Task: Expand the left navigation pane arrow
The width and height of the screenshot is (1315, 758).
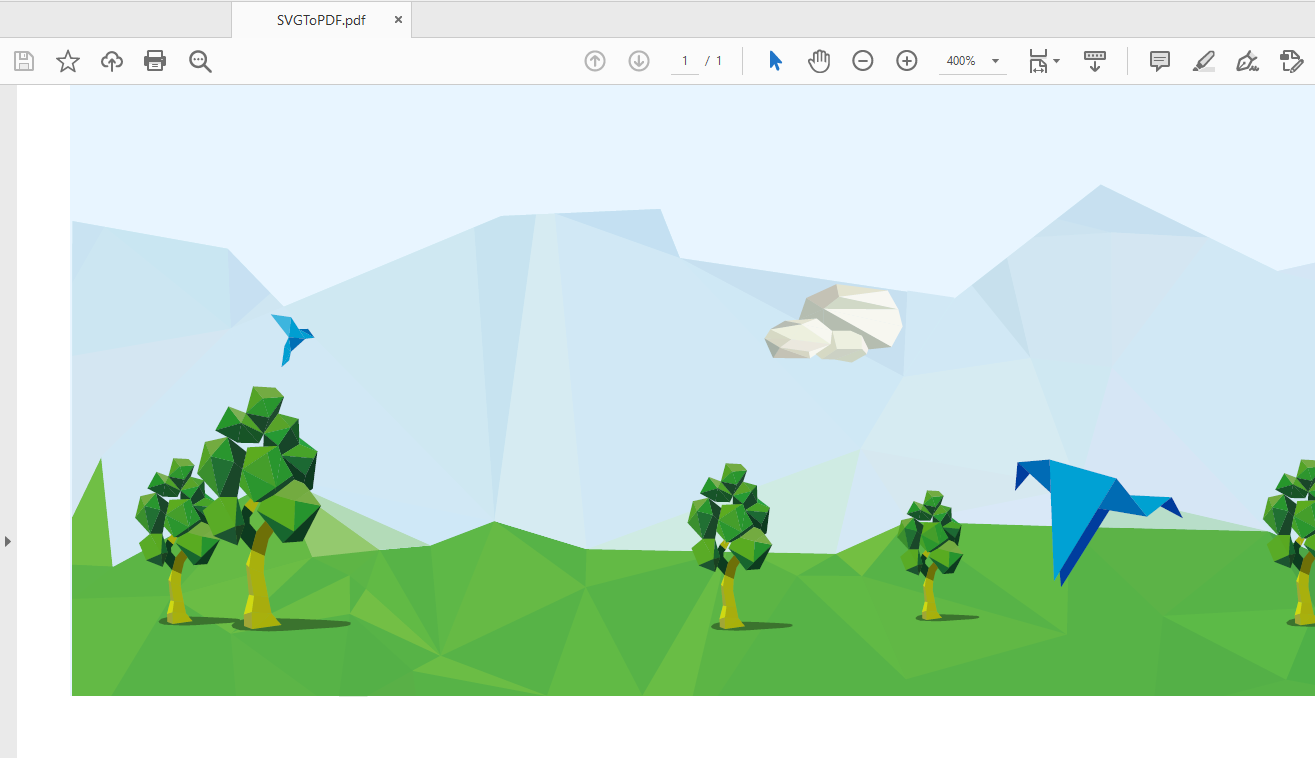Action: click(x=8, y=541)
